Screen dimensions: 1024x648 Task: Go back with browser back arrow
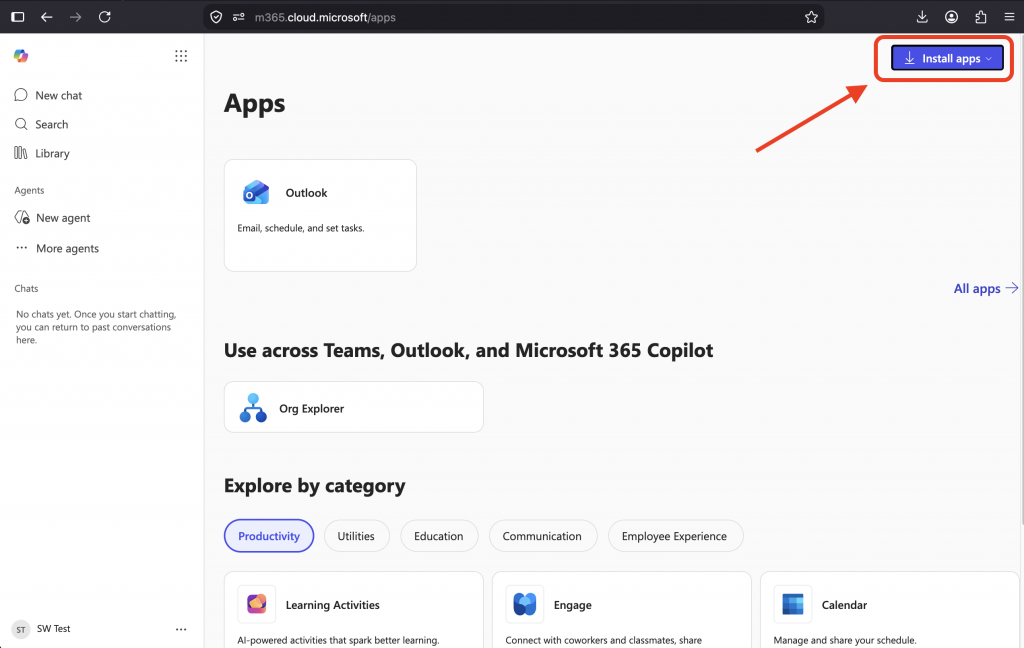tap(46, 17)
